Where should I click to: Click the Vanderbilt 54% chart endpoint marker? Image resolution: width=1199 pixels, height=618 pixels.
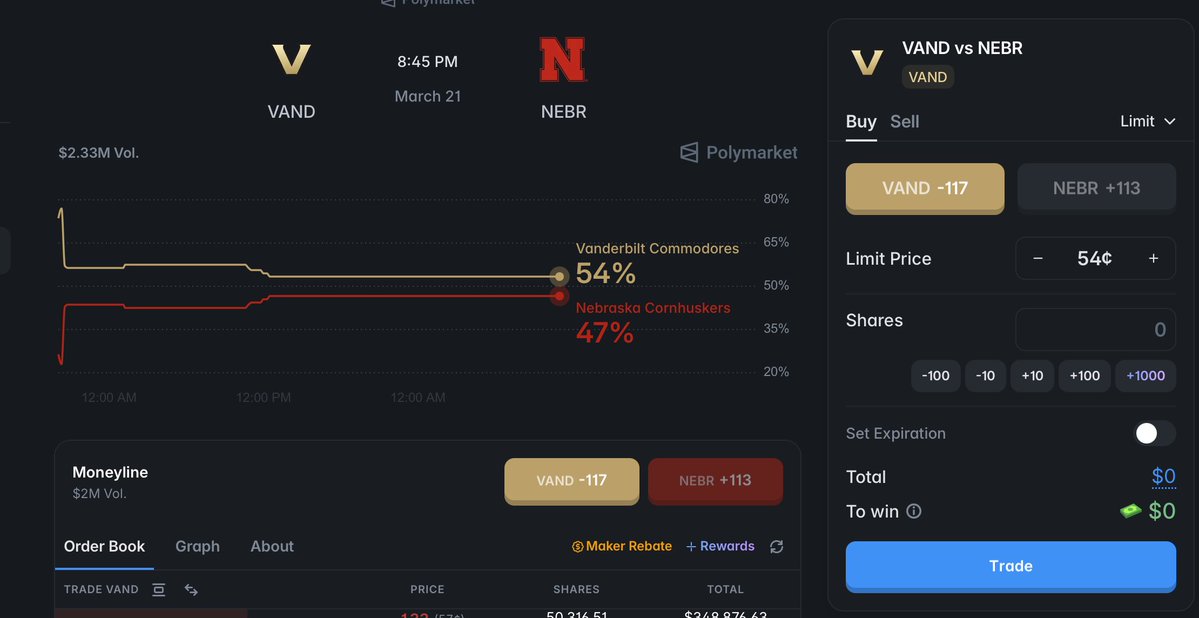coord(560,276)
